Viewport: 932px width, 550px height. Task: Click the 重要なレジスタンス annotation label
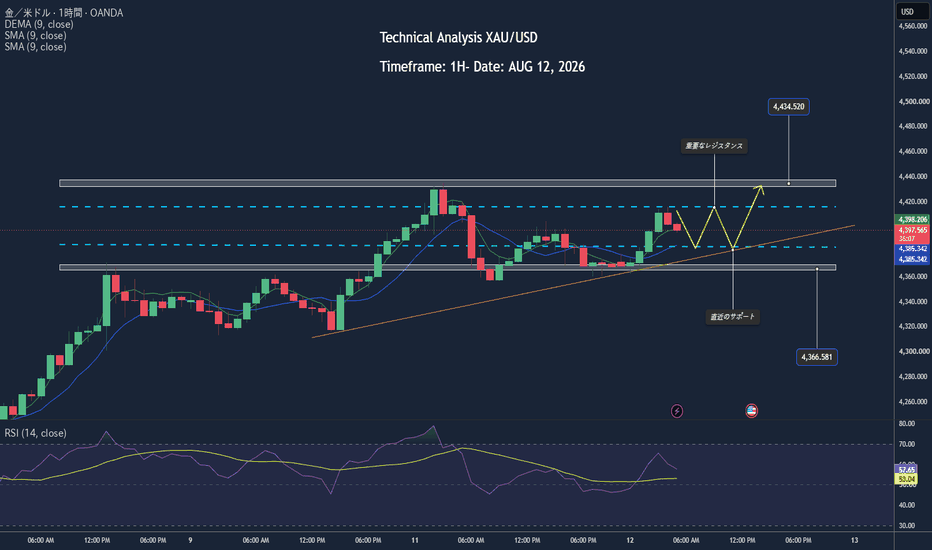[x=714, y=146]
